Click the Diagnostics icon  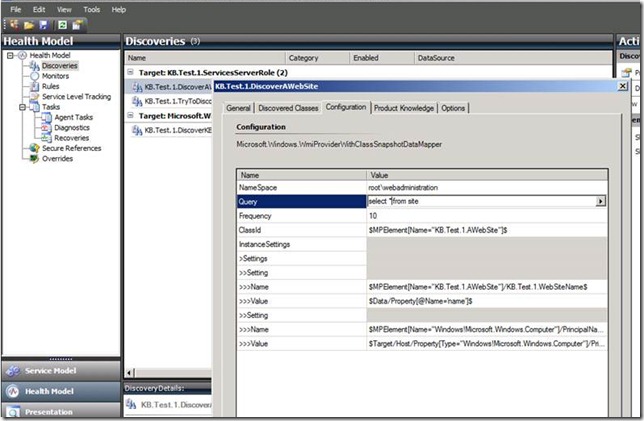[x=46, y=128]
